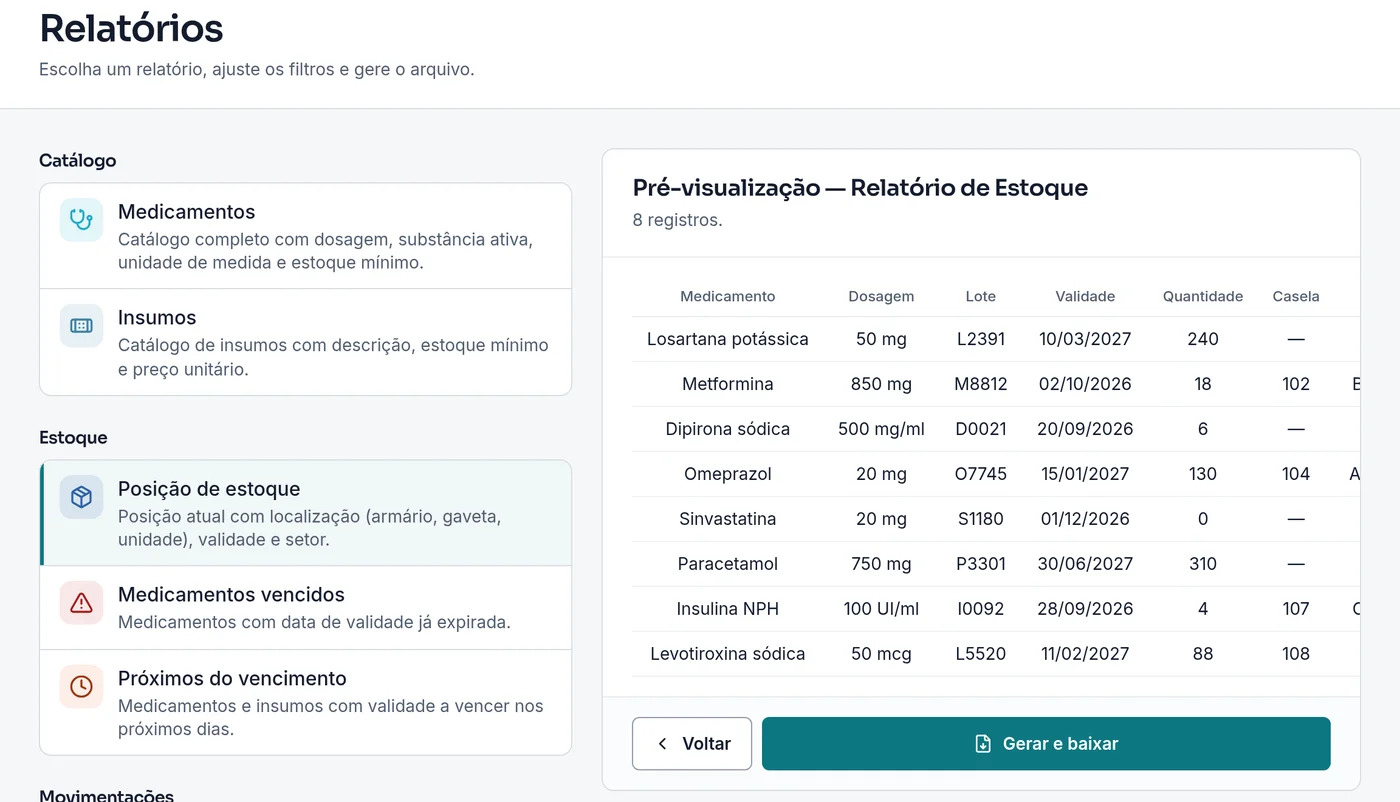This screenshot has width=1400, height=802.
Task: Click the Estoque section label
Action: coord(73,438)
